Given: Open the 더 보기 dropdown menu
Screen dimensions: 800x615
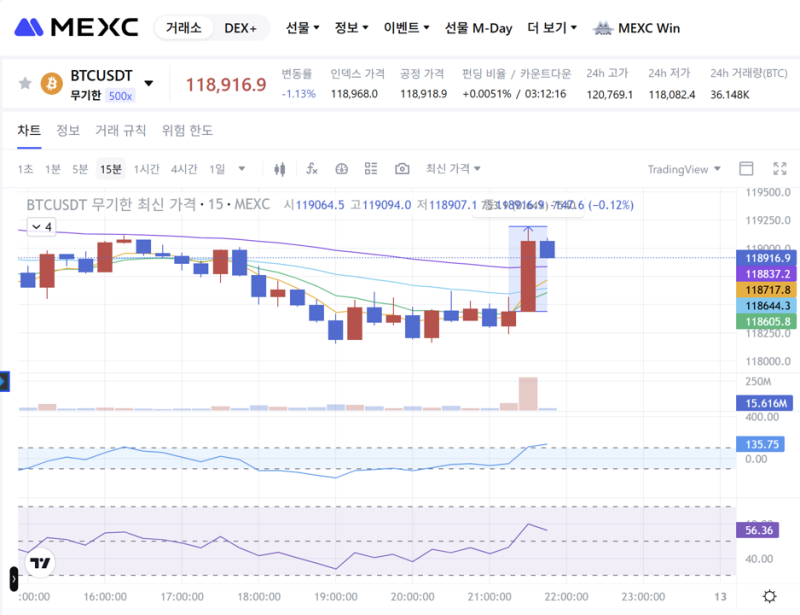Looking at the screenshot, I should click(x=552, y=28).
